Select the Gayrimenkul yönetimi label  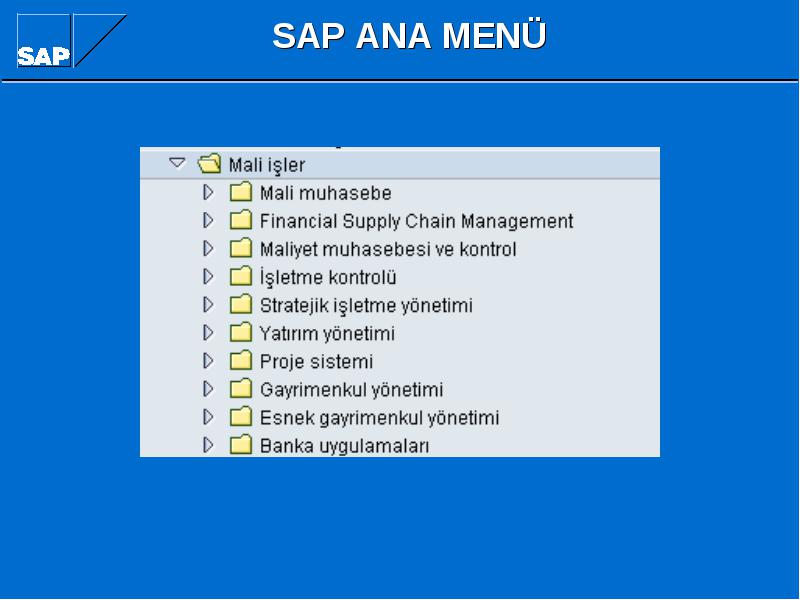point(351,390)
